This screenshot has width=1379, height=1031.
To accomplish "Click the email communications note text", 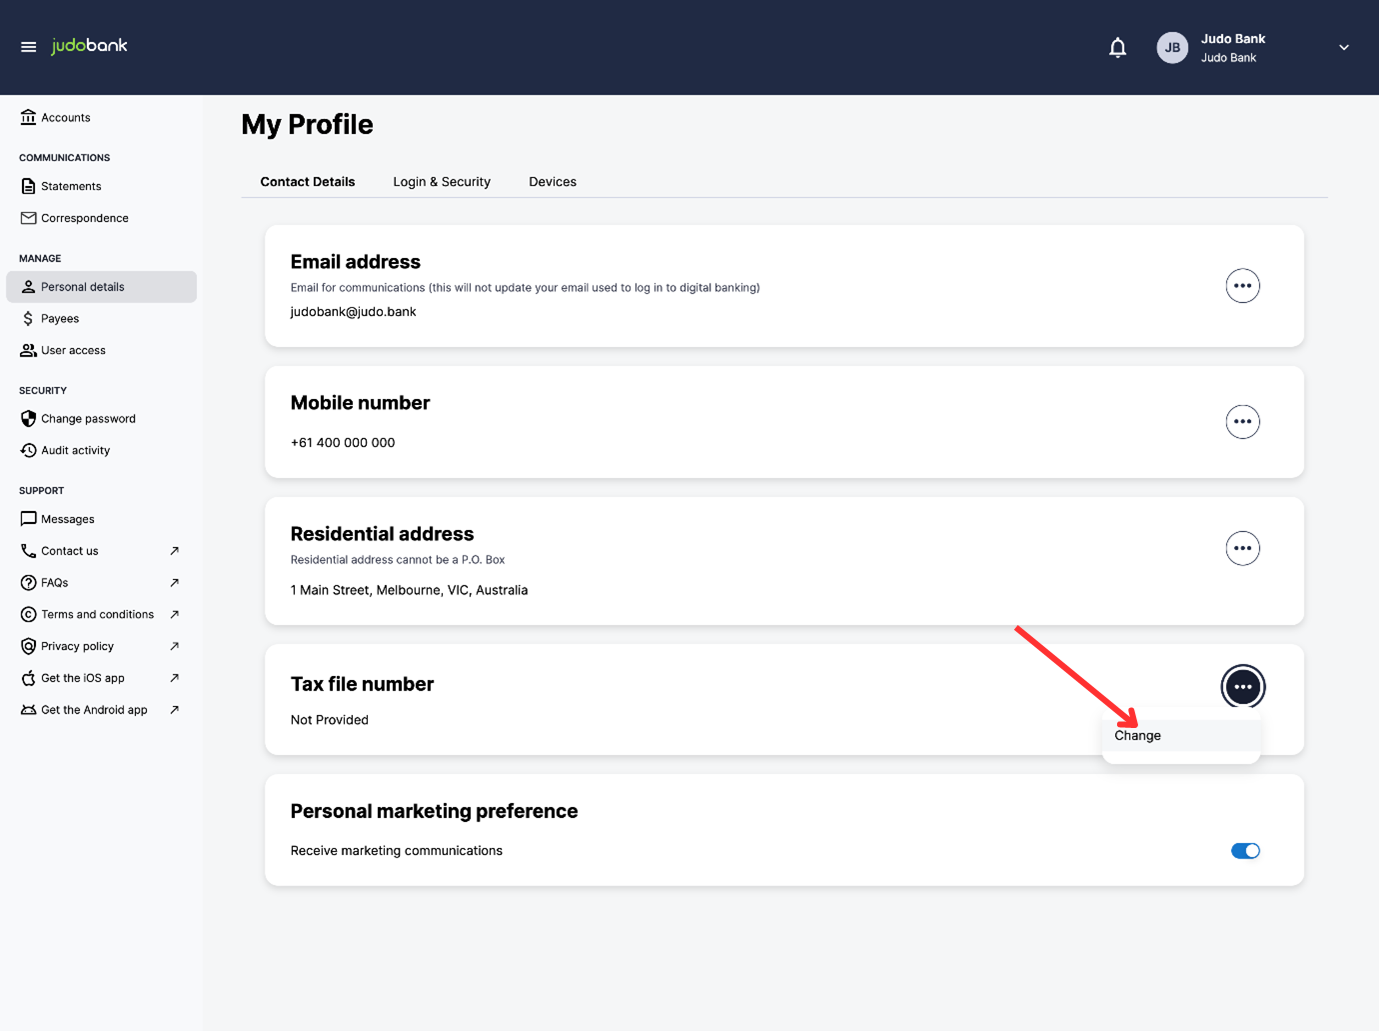I will point(525,288).
